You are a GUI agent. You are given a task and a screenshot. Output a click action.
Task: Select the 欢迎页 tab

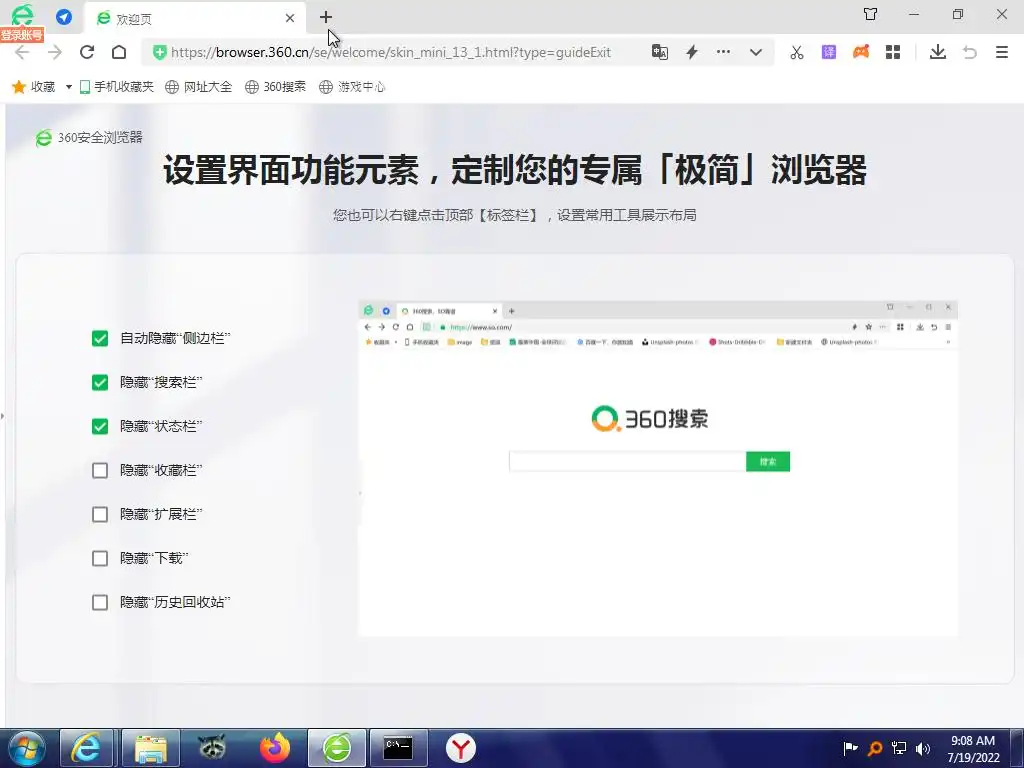[x=193, y=18]
